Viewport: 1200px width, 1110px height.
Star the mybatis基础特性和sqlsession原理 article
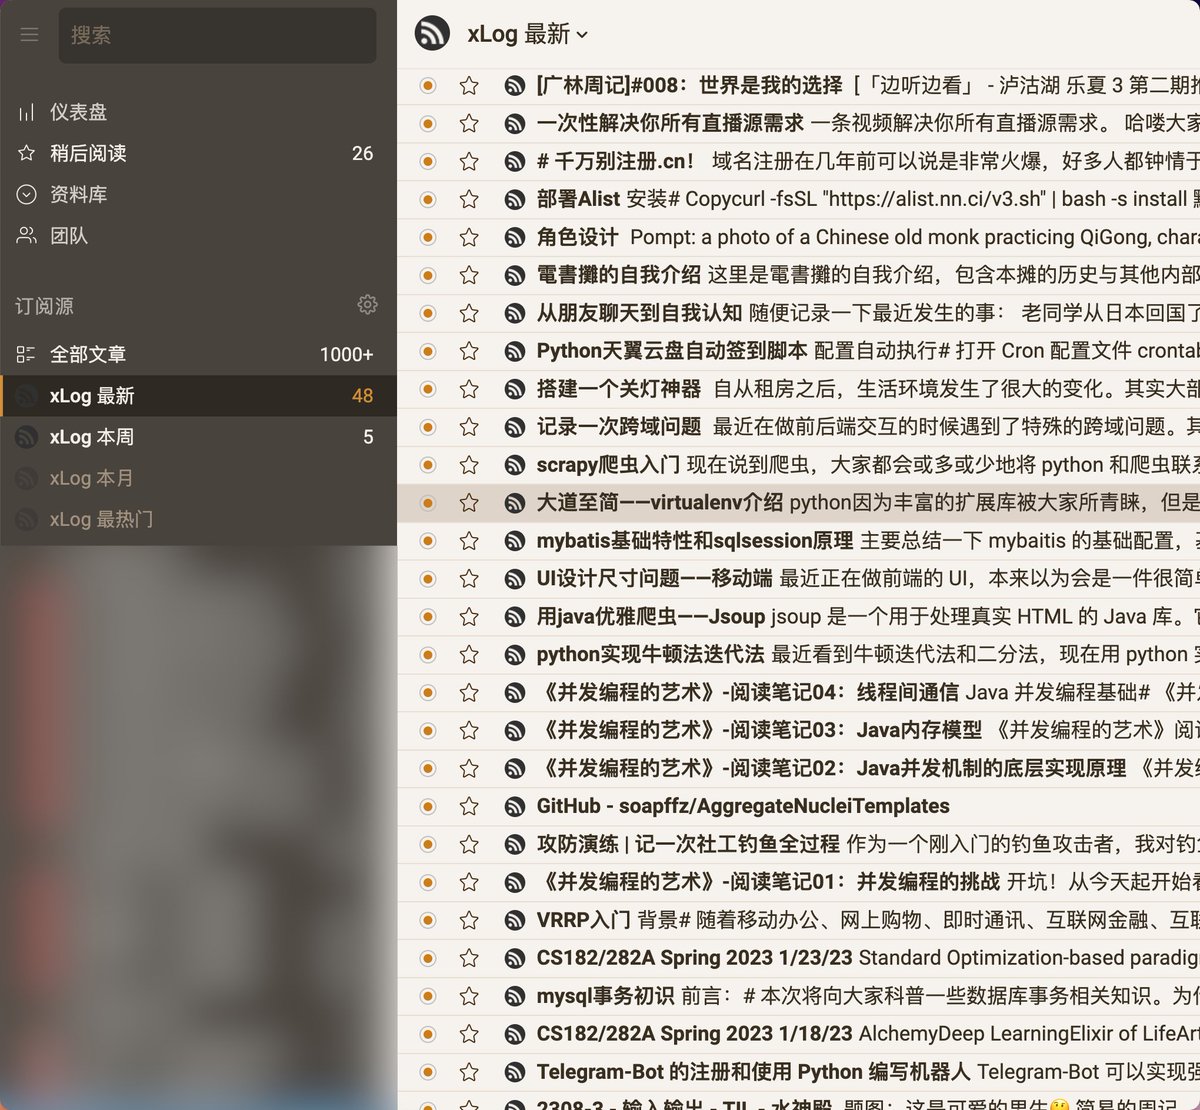point(469,541)
